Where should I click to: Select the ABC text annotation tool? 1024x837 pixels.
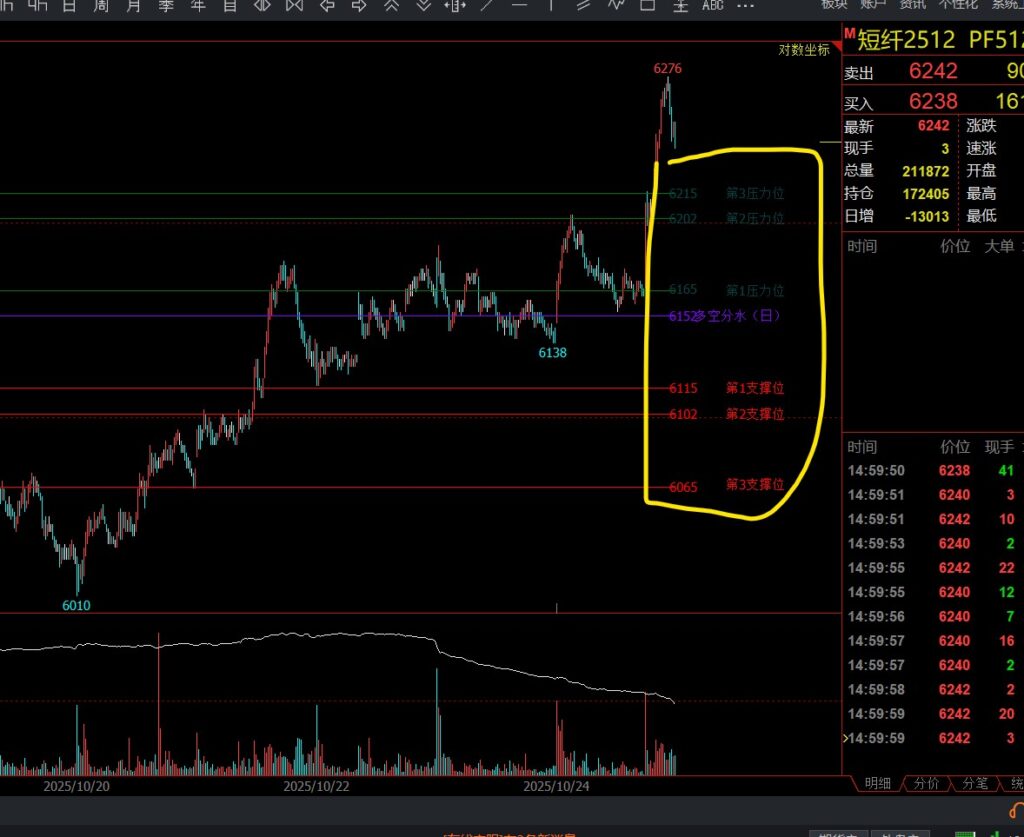click(x=712, y=5)
